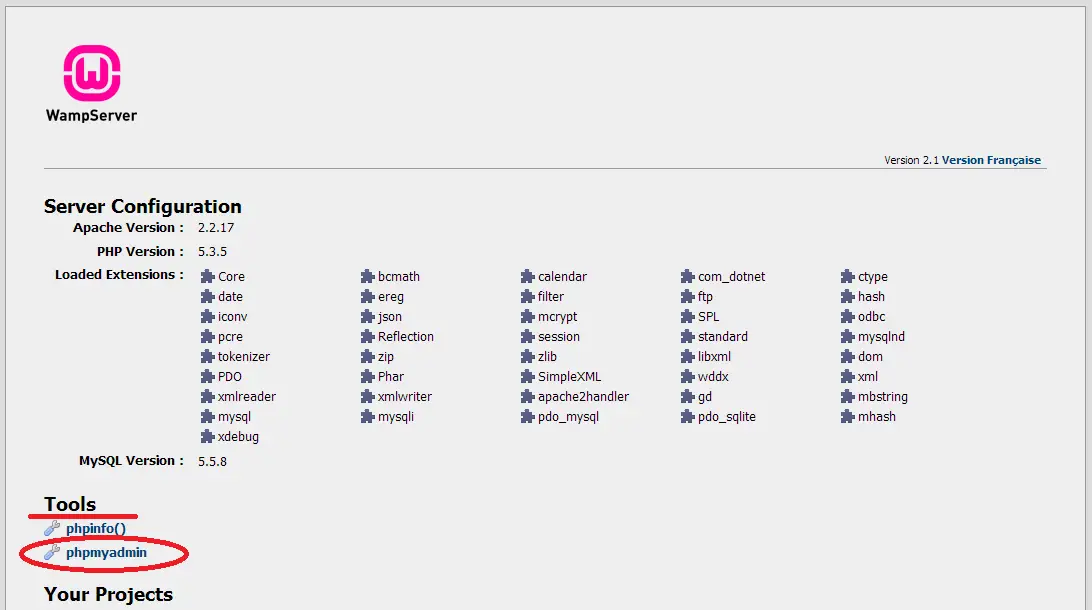Click the wrench icon beside phpinfo()

coord(52,529)
